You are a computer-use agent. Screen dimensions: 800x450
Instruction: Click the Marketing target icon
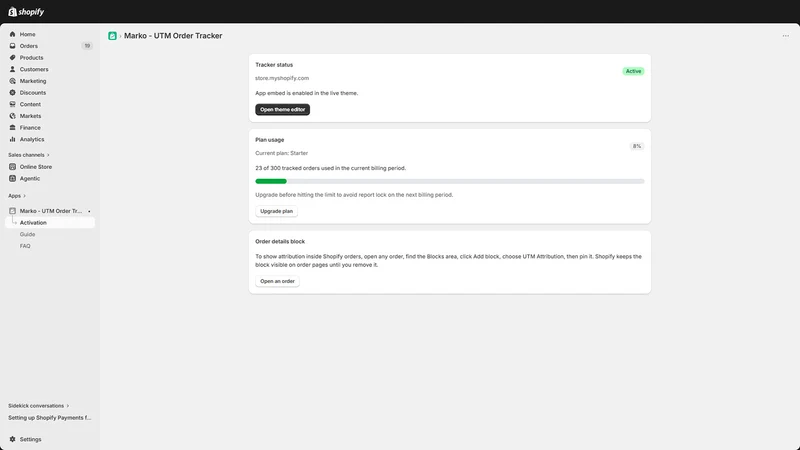pyautogui.click(x=12, y=81)
